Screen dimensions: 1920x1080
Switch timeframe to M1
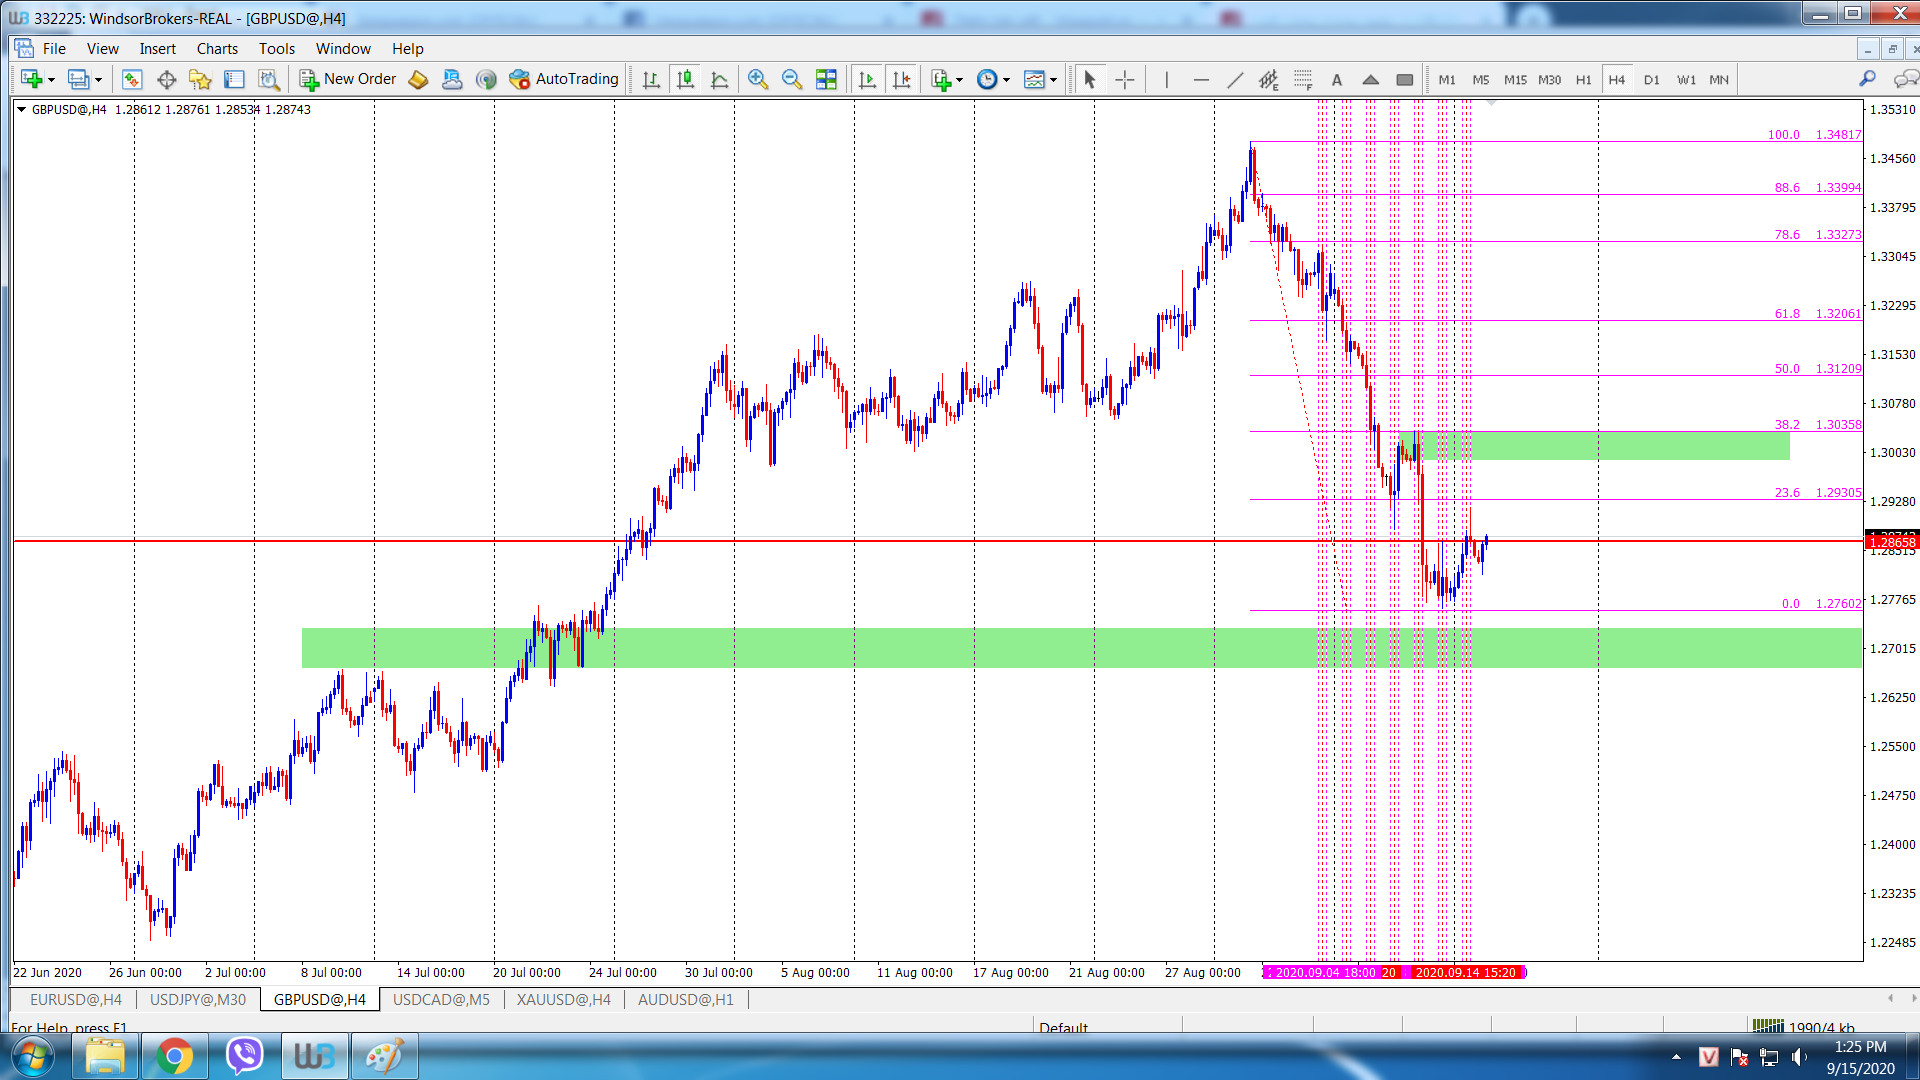pyautogui.click(x=1447, y=79)
